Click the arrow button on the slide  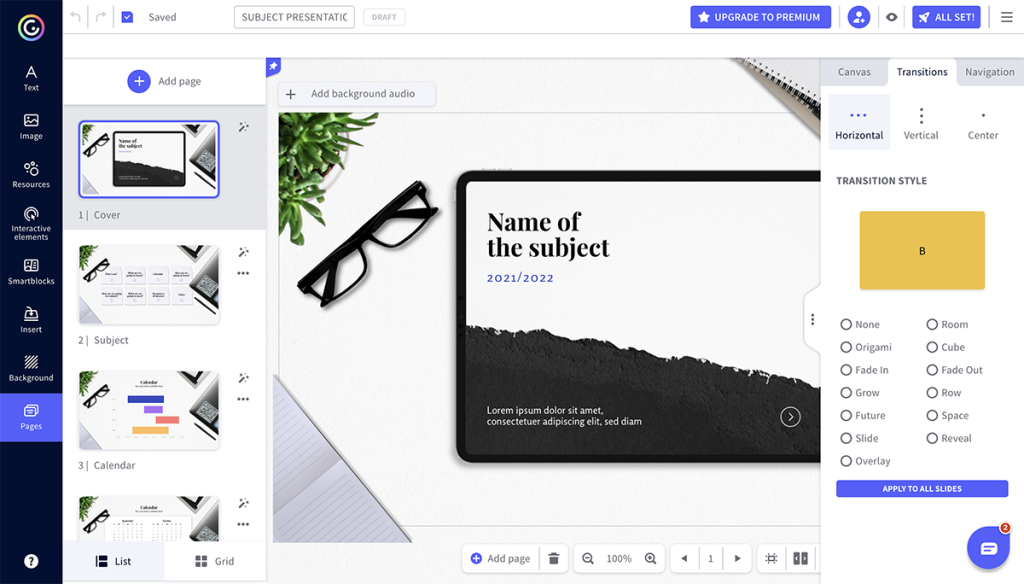[x=790, y=417]
